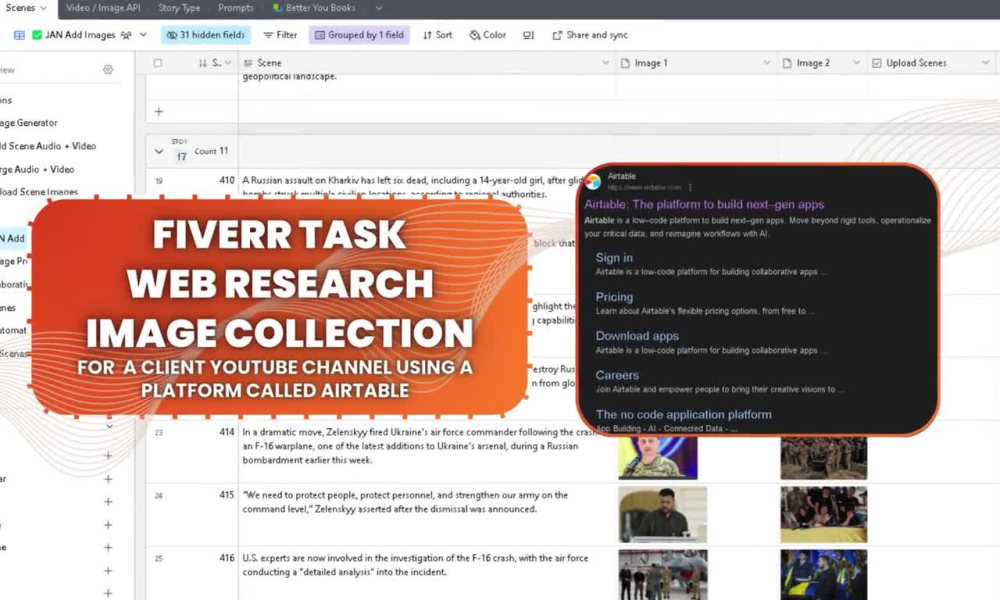
Task: Click the Image 2 attachment field icon
Action: pos(787,63)
